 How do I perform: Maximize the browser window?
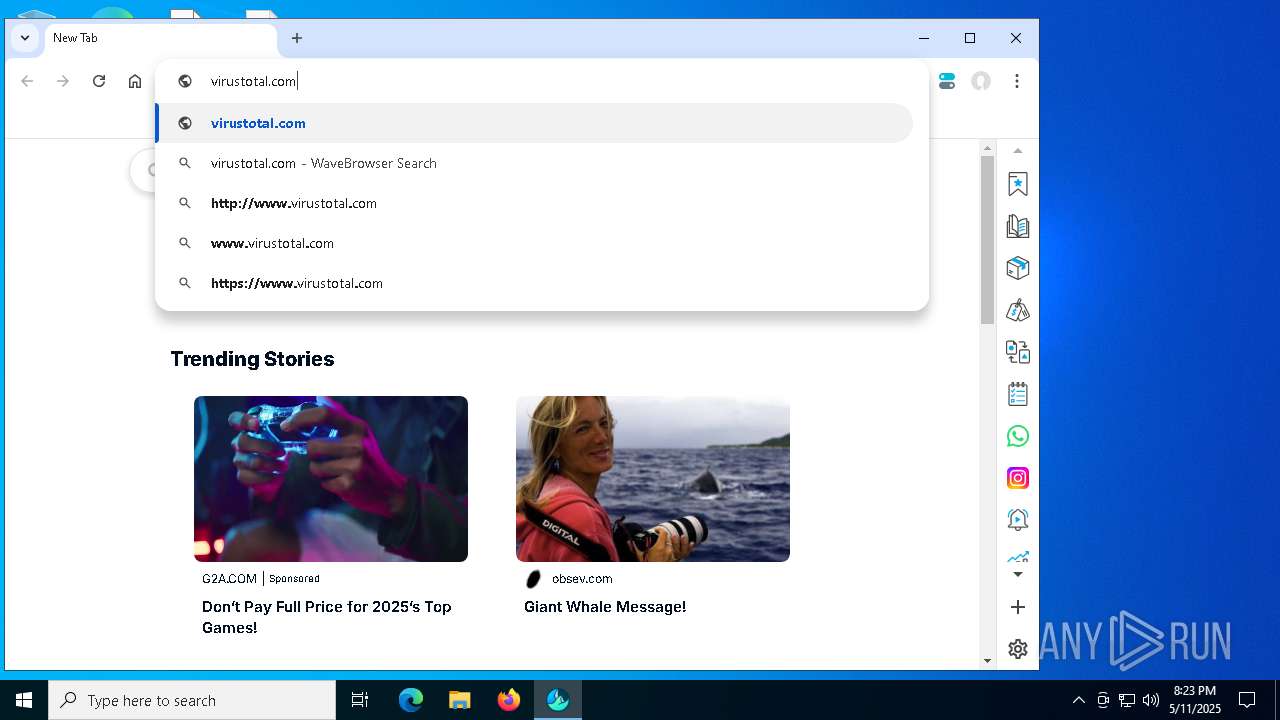970,38
